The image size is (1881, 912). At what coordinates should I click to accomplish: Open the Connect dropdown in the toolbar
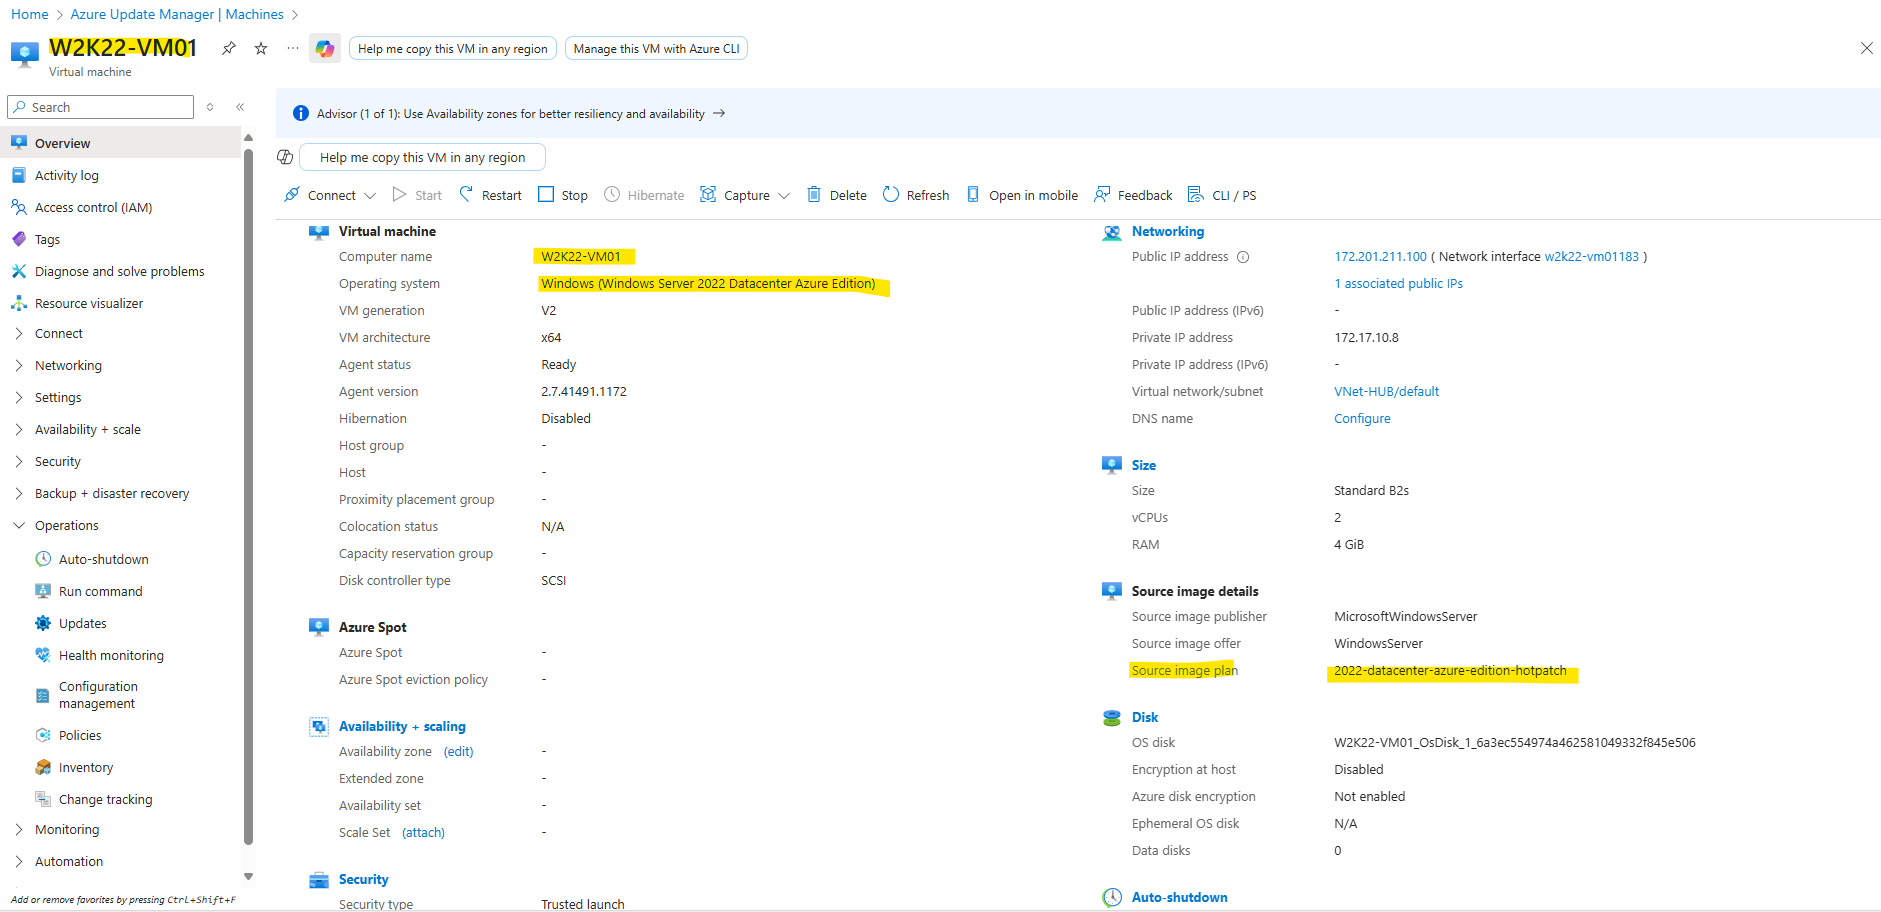pyautogui.click(x=370, y=196)
